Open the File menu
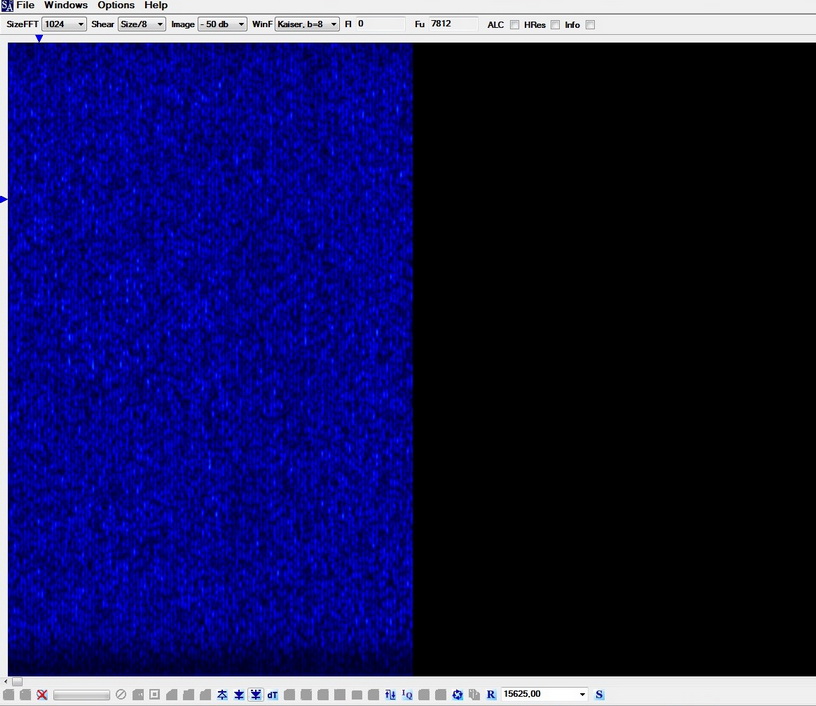This screenshot has height=706, width=816. click(25, 5)
